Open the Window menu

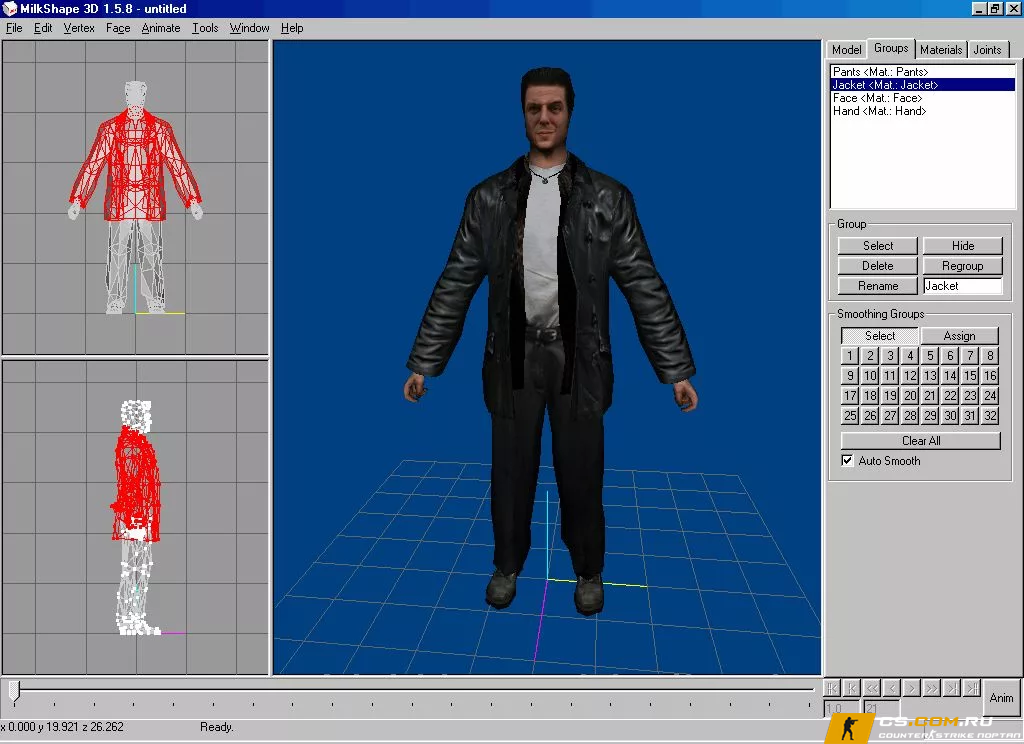point(249,28)
